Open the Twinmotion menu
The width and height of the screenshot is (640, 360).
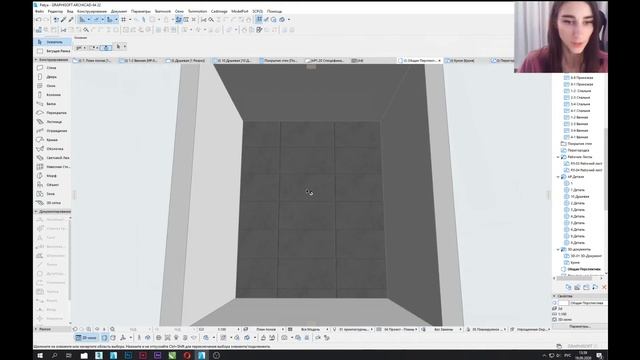[197, 11]
